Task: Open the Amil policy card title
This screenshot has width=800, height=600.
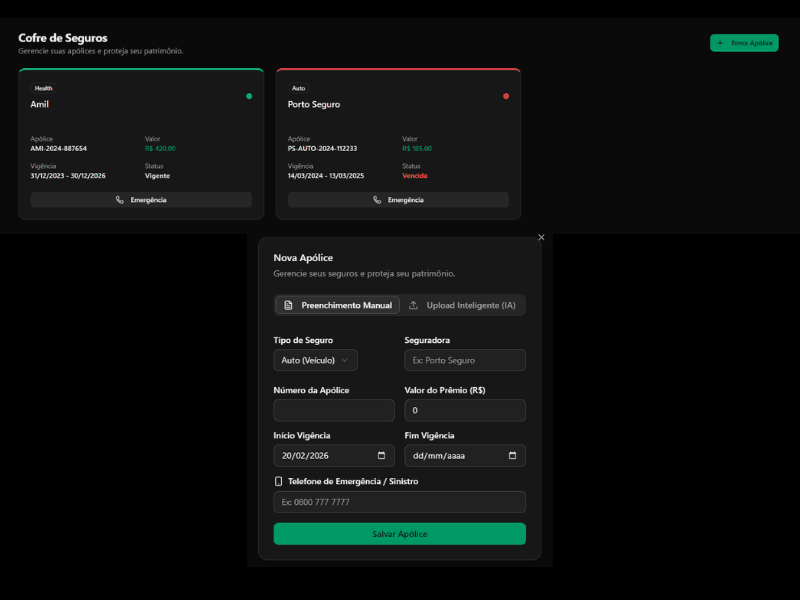Action: click(x=40, y=104)
